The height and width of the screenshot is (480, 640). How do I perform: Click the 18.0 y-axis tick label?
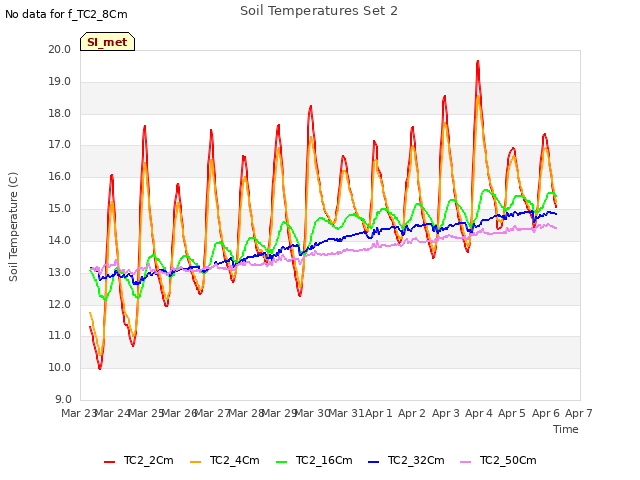click(60, 113)
